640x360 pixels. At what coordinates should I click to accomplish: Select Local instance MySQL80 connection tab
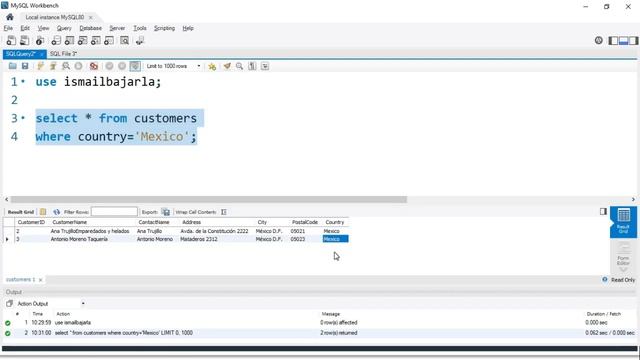55,17
